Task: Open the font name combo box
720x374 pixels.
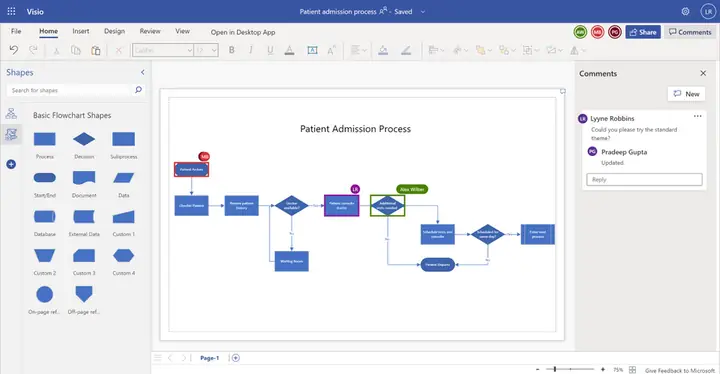Action: [163, 50]
